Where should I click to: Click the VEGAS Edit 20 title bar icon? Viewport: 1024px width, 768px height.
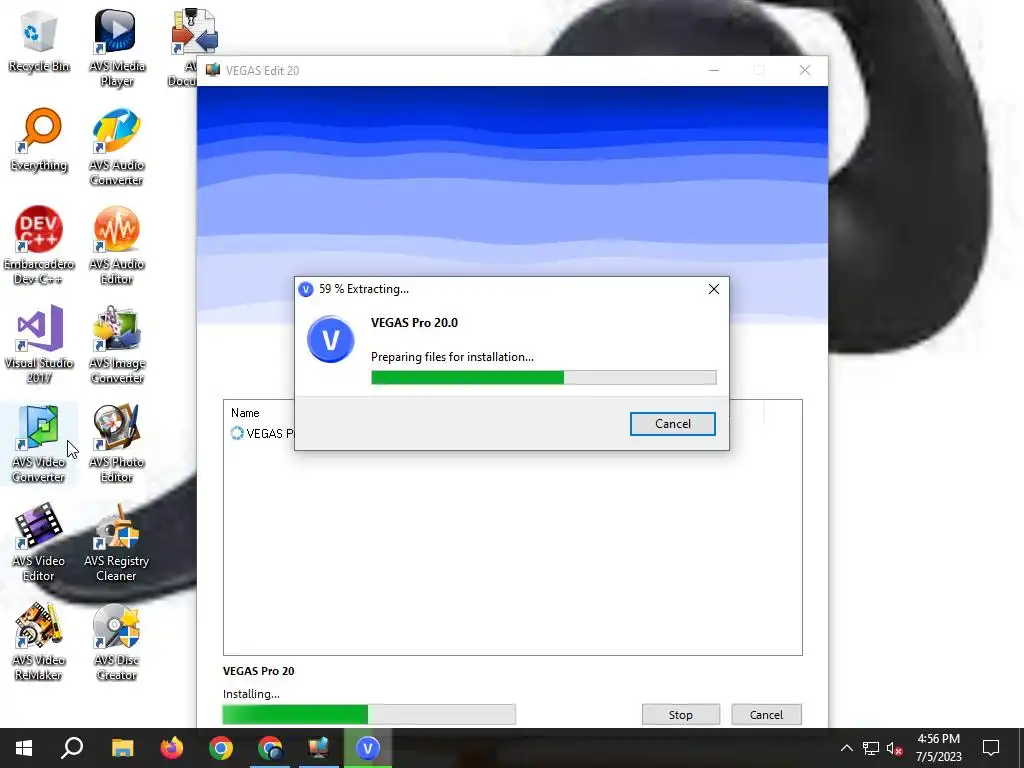(x=213, y=70)
